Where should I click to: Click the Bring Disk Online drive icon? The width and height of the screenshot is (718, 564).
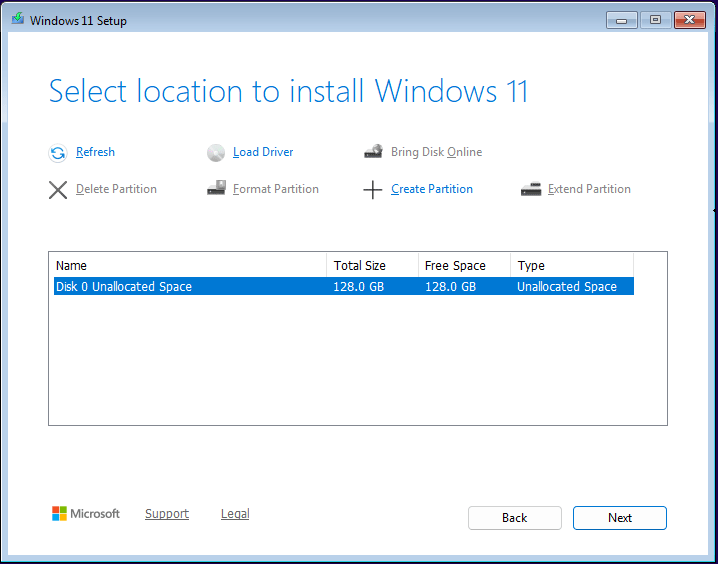click(374, 152)
